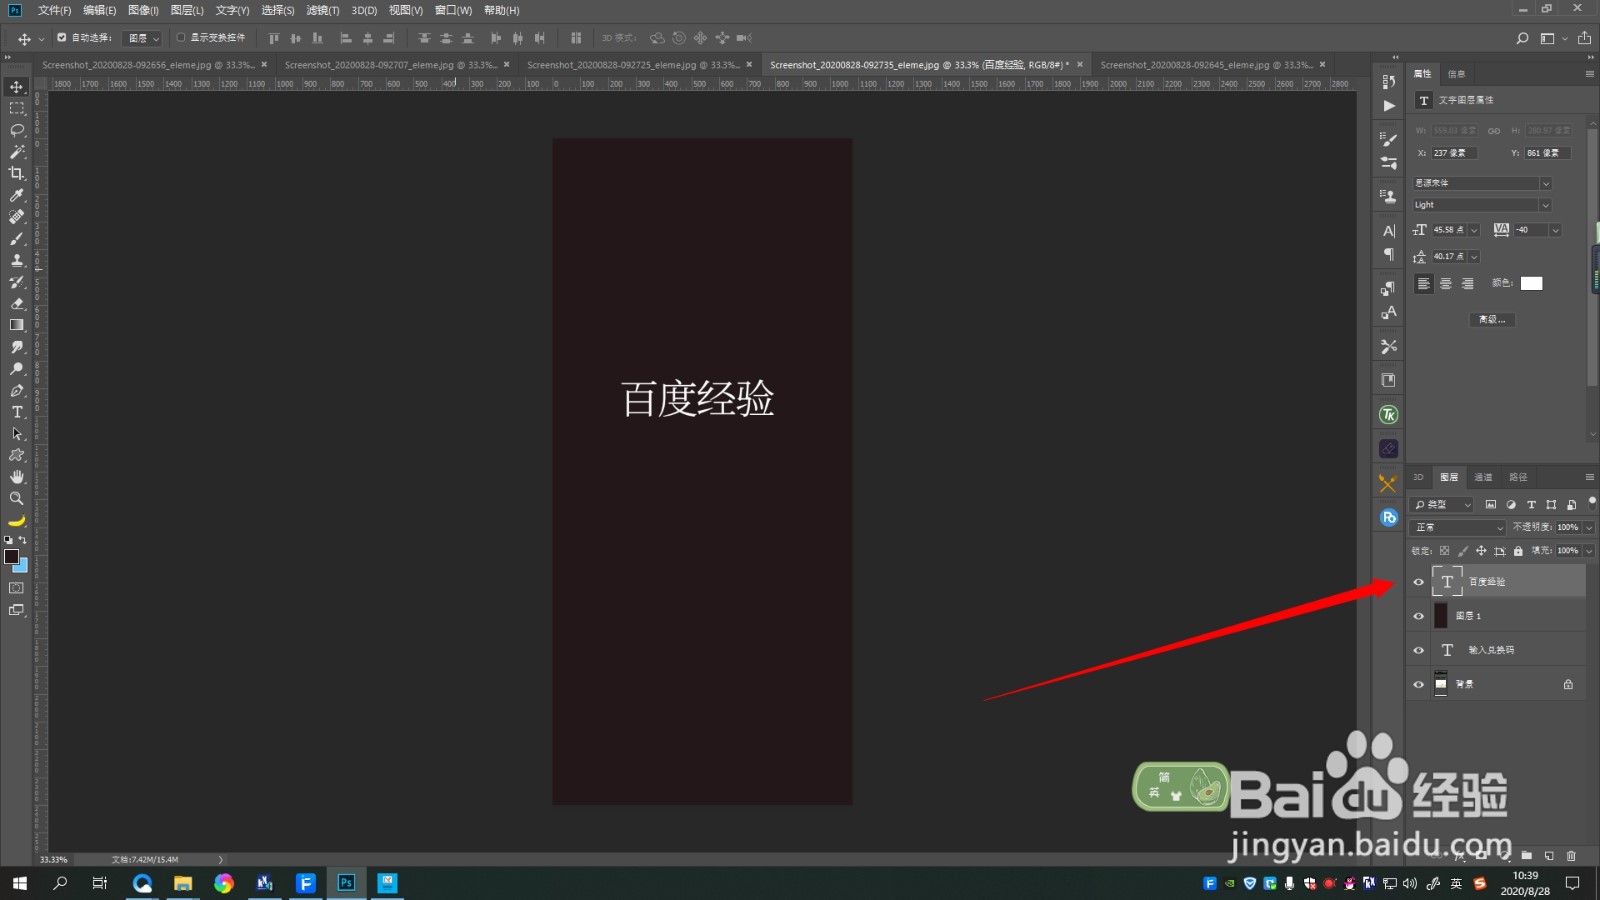
Task: Expand the tracking dropdown -40
Action: (1555, 230)
